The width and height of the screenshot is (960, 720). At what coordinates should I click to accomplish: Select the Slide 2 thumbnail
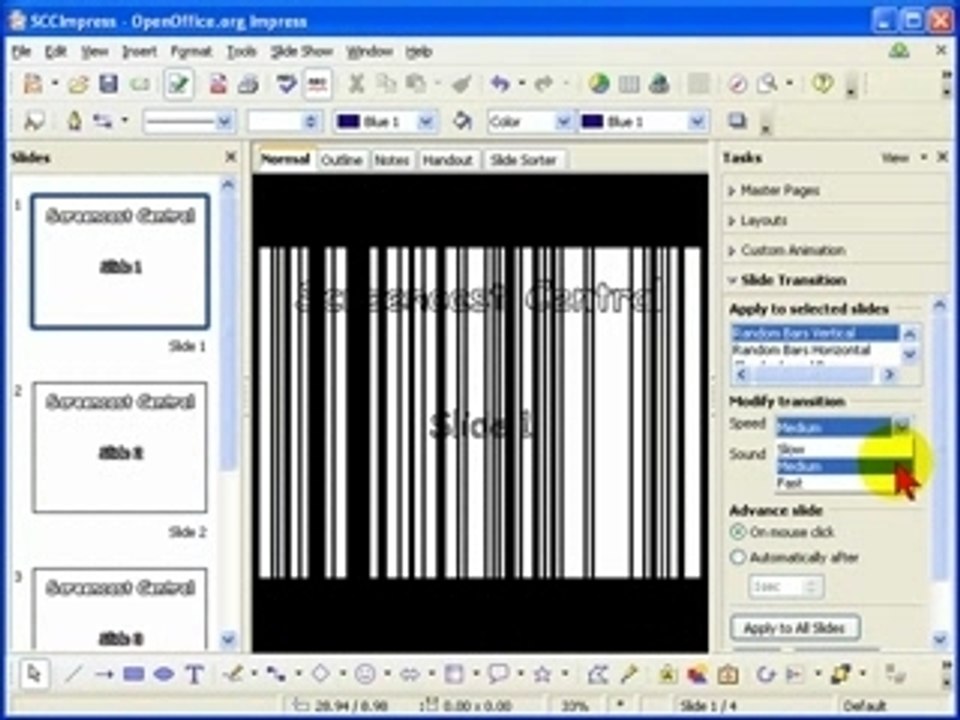[x=121, y=448]
